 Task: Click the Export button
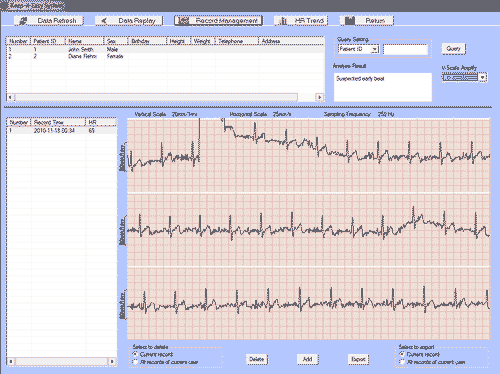pos(358,359)
